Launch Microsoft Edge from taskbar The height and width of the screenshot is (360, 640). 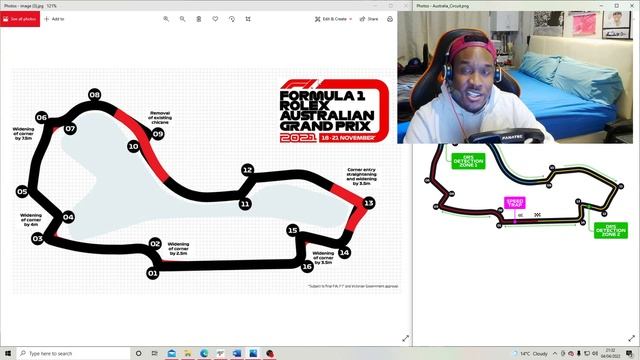[204, 353]
